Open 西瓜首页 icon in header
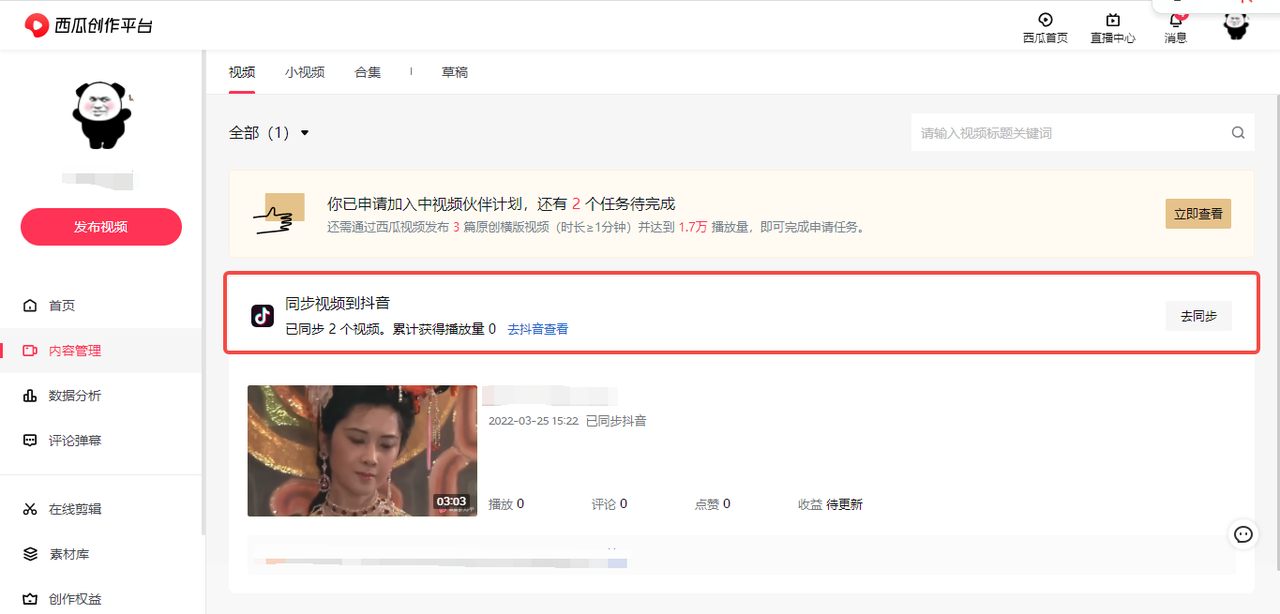Screen dimensions: 1280x614 pyautogui.click(x=1045, y=20)
